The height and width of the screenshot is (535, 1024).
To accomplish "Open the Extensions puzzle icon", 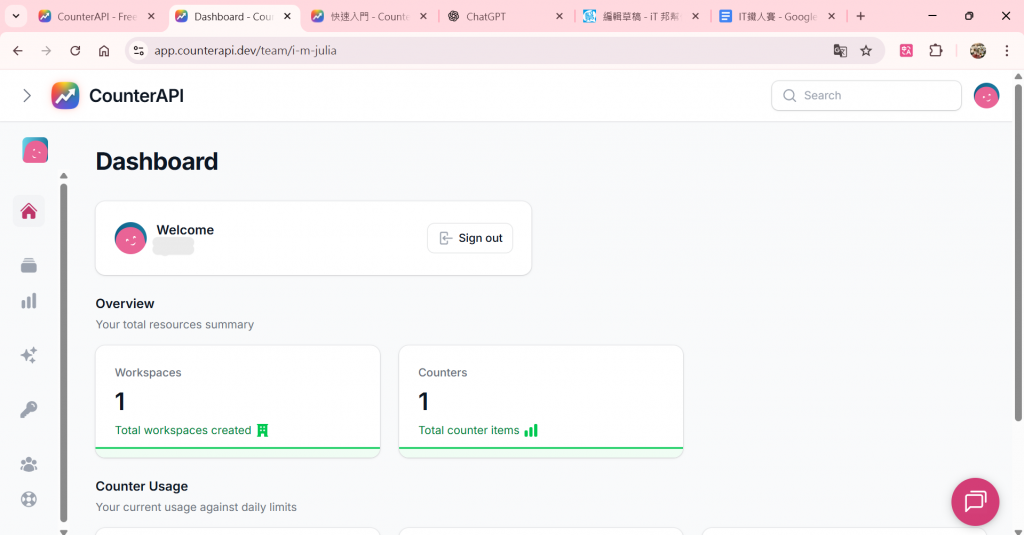I will click(936, 50).
